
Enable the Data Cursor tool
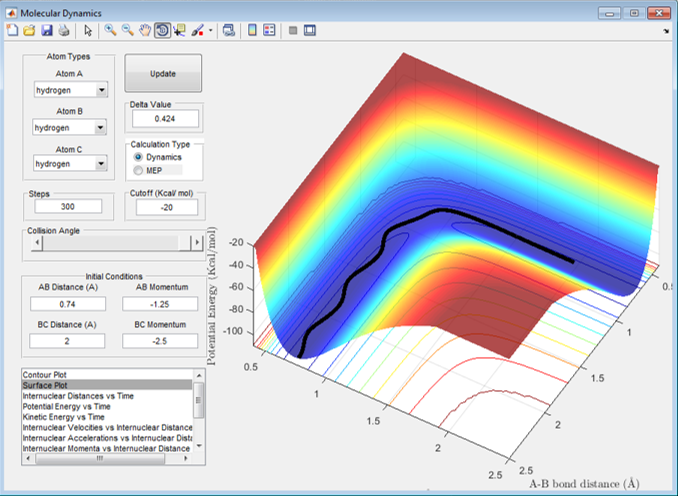click(179, 31)
